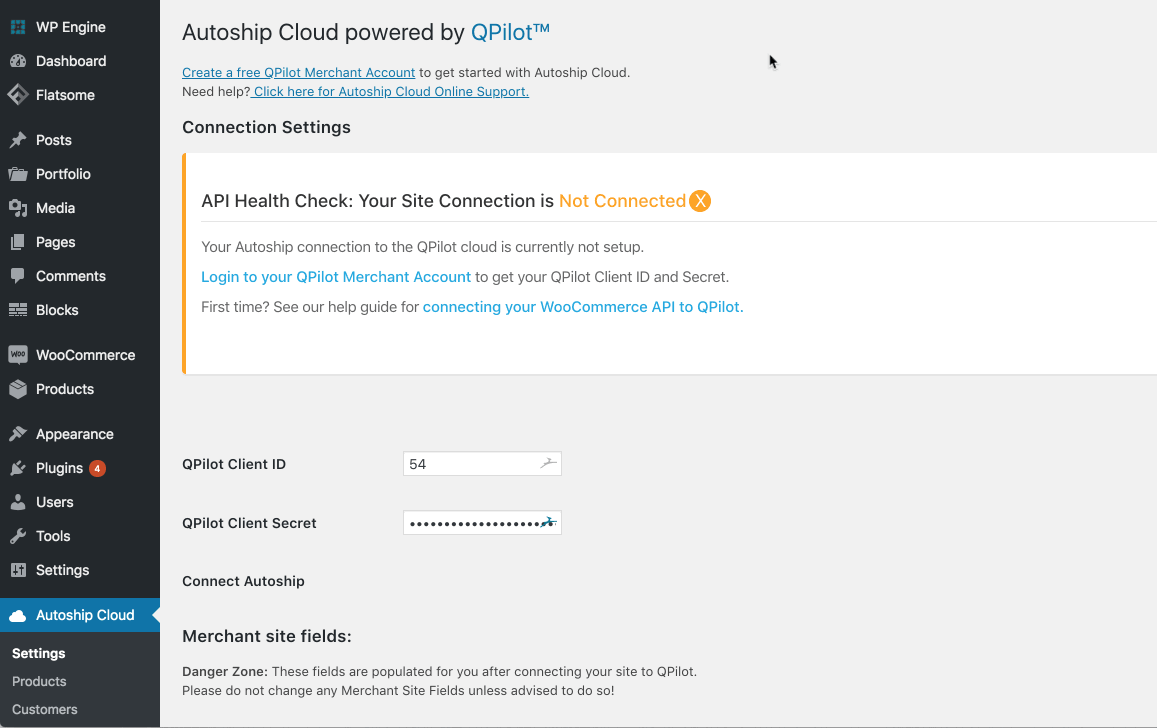Click here for Autoship Cloud Online Support
The width and height of the screenshot is (1157, 728).
click(x=390, y=91)
